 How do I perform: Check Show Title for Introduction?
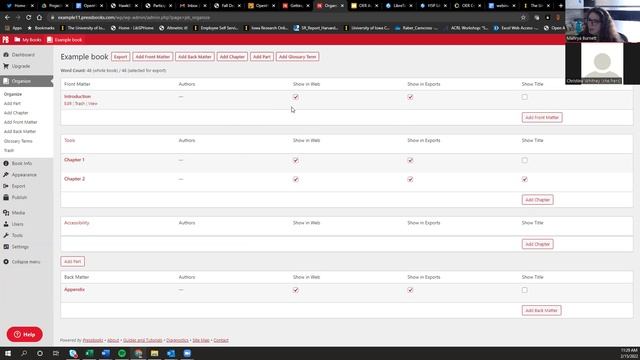(x=524, y=97)
